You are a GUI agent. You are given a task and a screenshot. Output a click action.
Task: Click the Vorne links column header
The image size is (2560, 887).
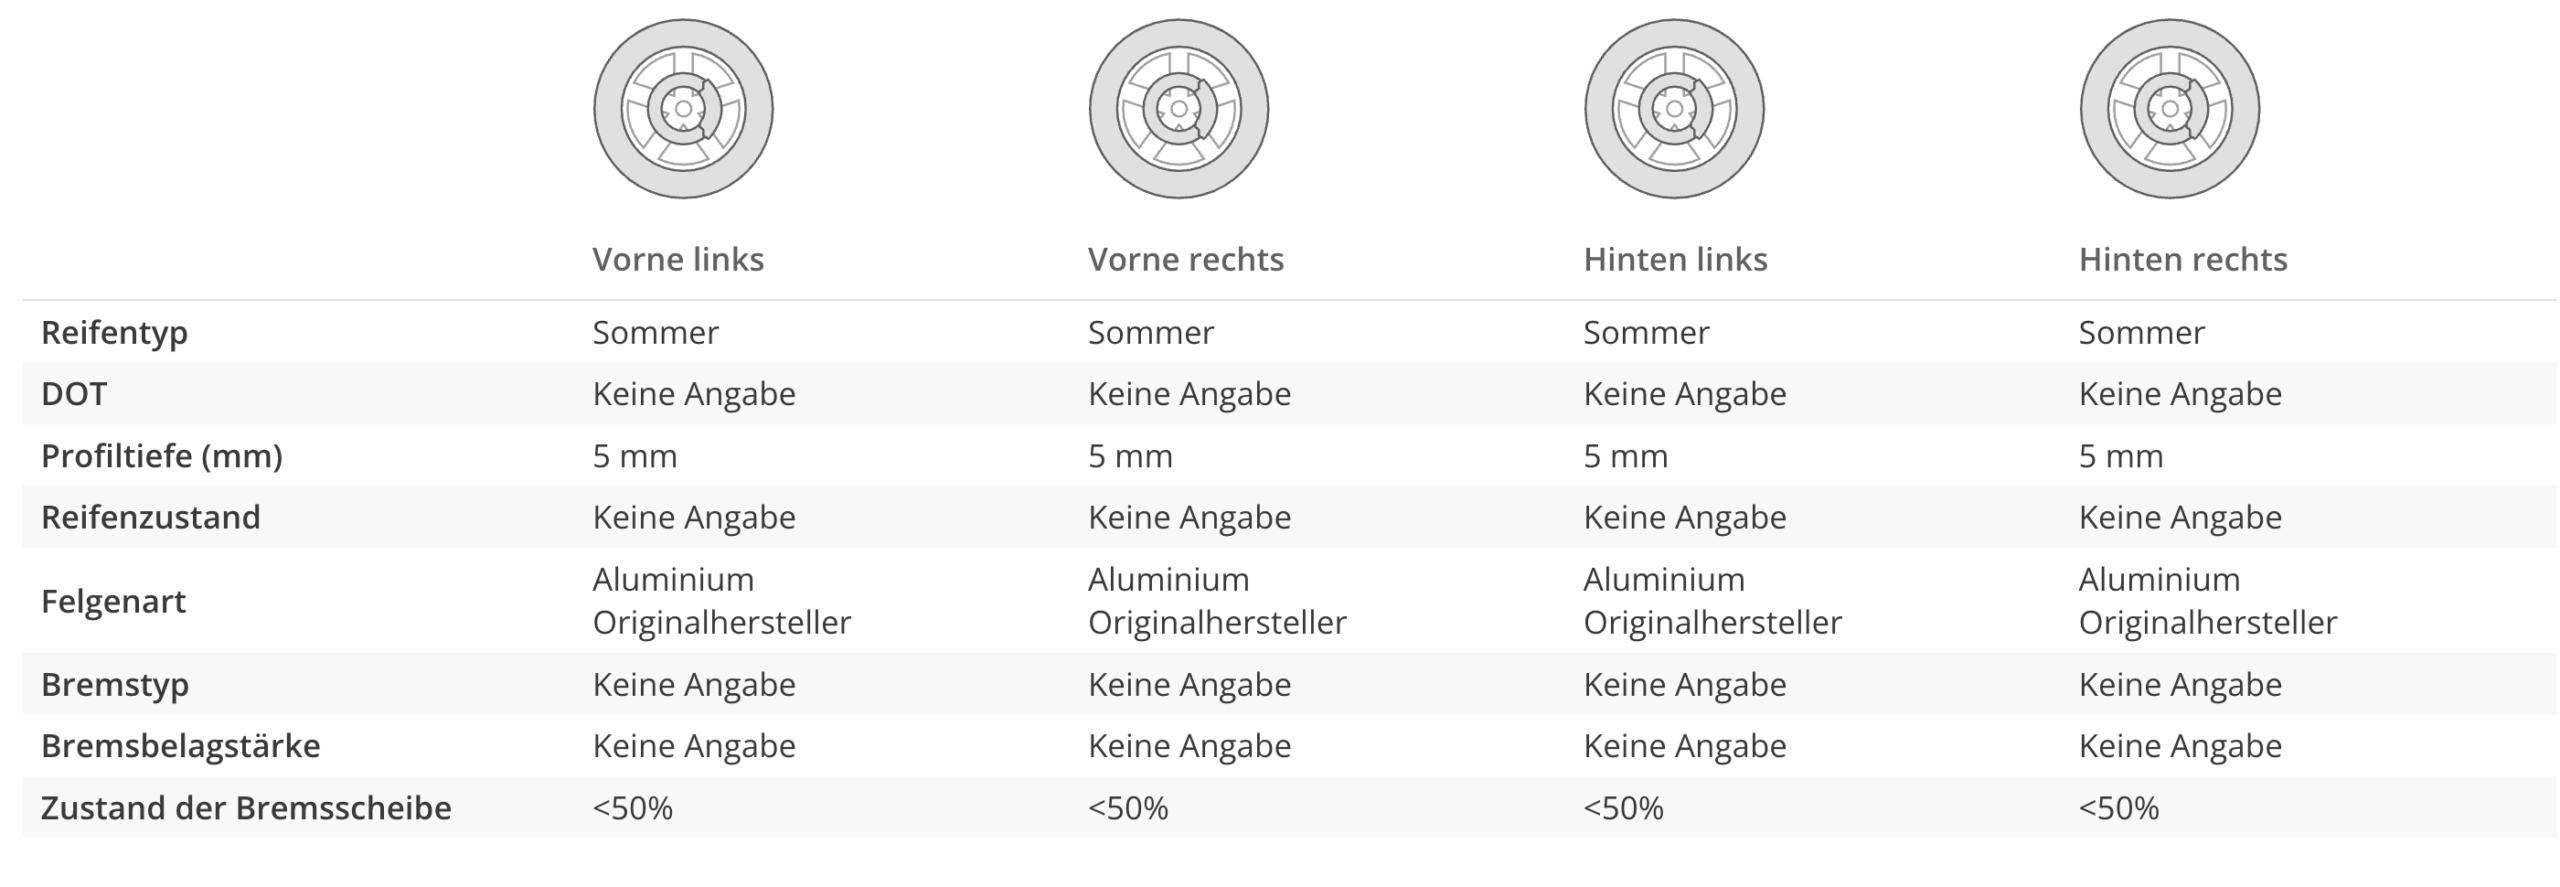click(x=678, y=260)
